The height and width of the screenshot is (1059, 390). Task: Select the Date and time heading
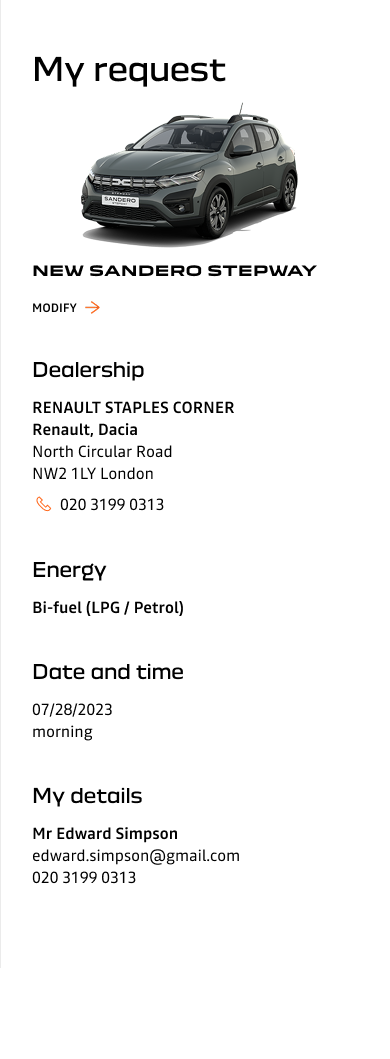click(x=108, y=672)
